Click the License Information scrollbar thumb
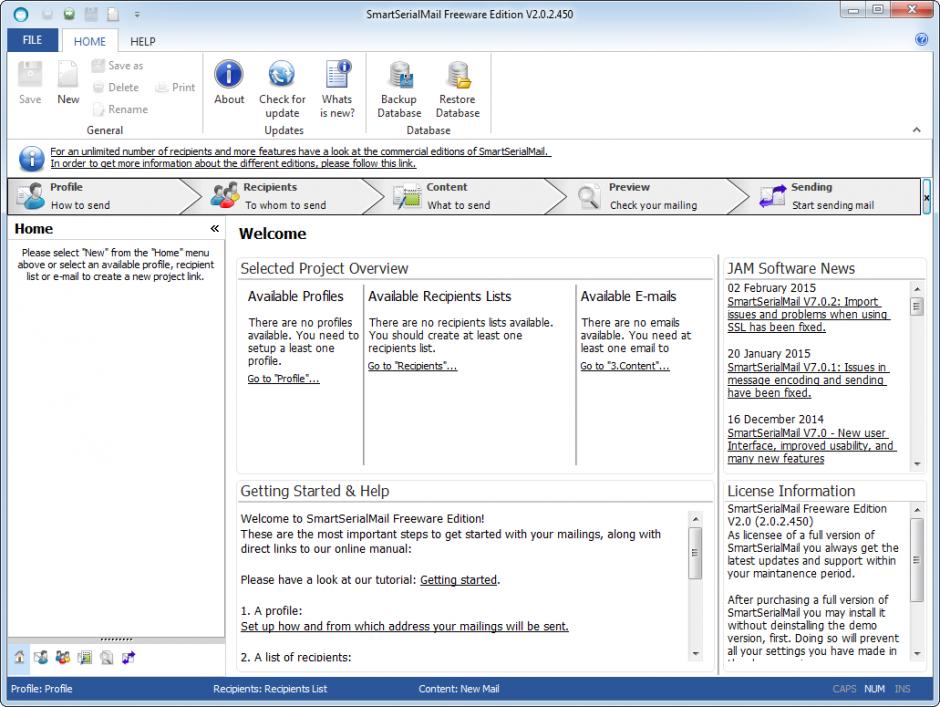940x707 pixels. tap(917, 559)
